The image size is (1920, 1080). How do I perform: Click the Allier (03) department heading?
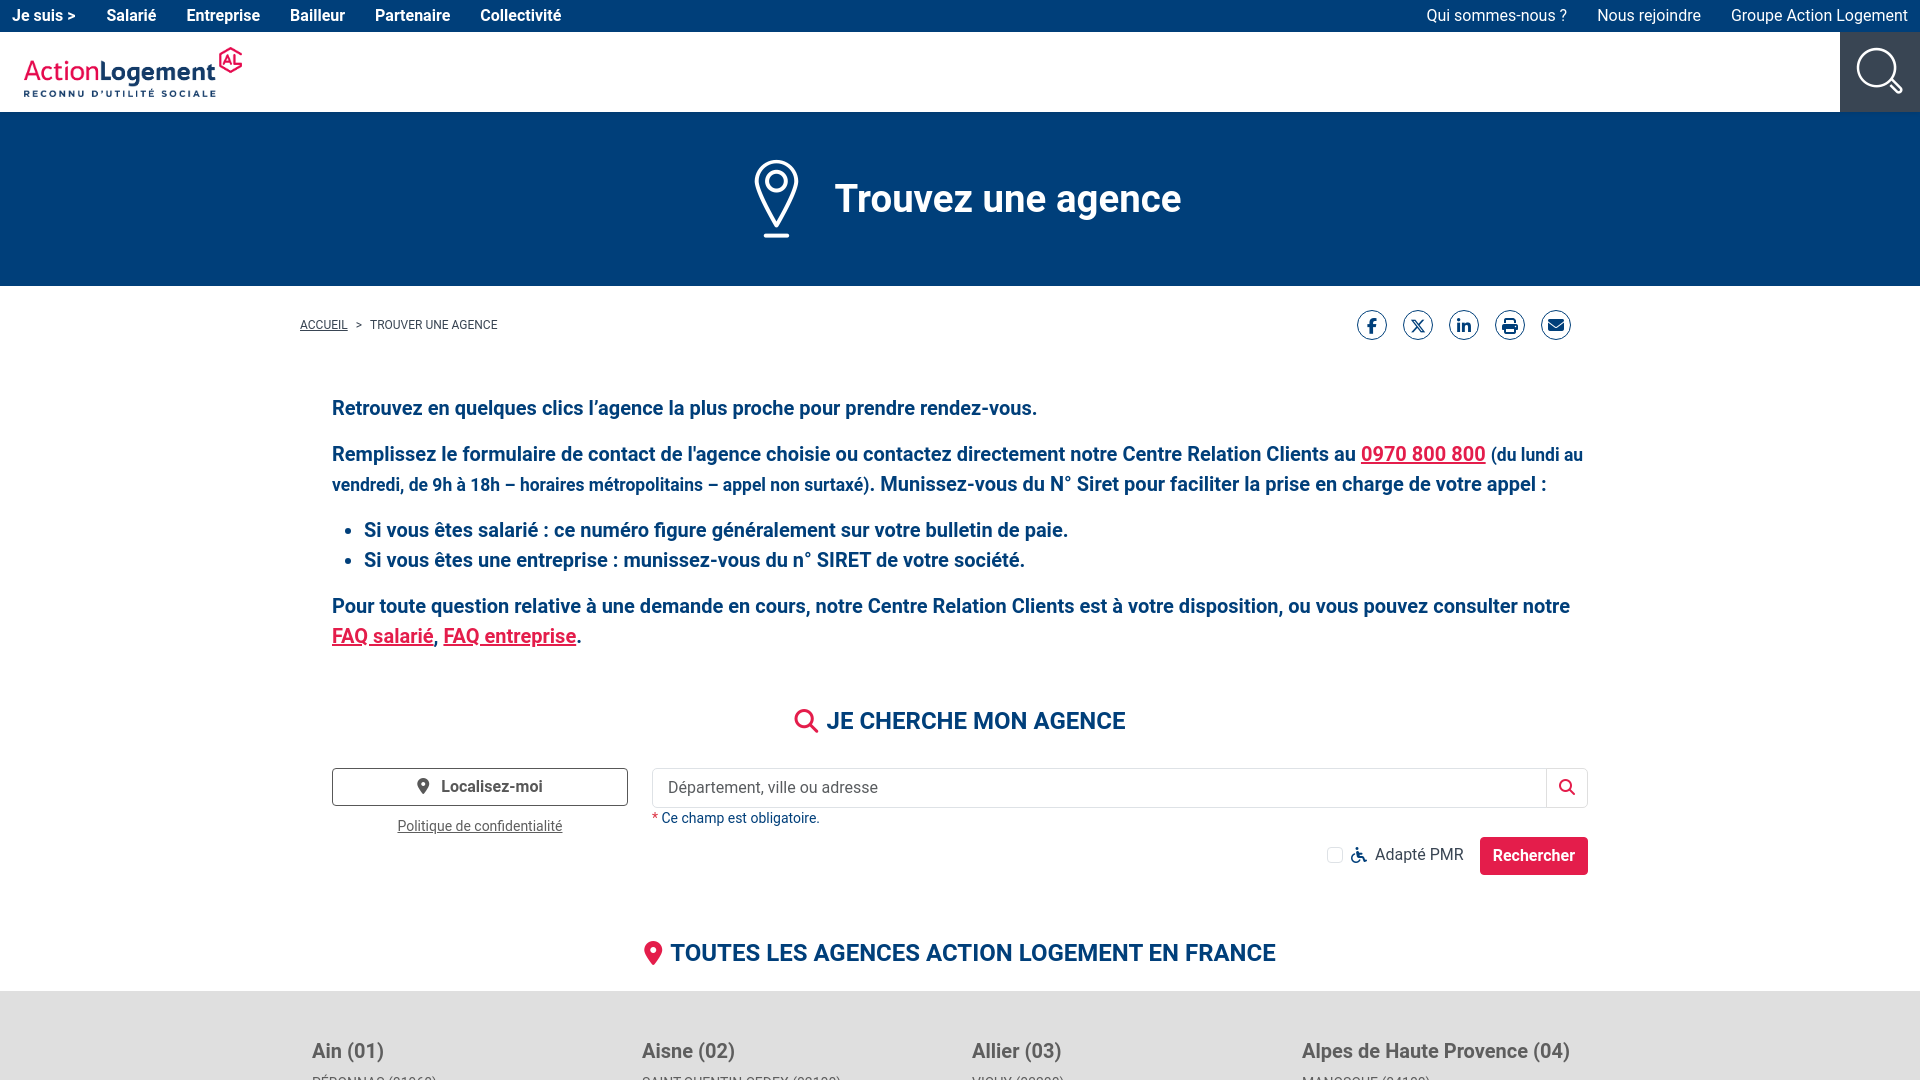pyautogui.click(x=1016, y=1051)
